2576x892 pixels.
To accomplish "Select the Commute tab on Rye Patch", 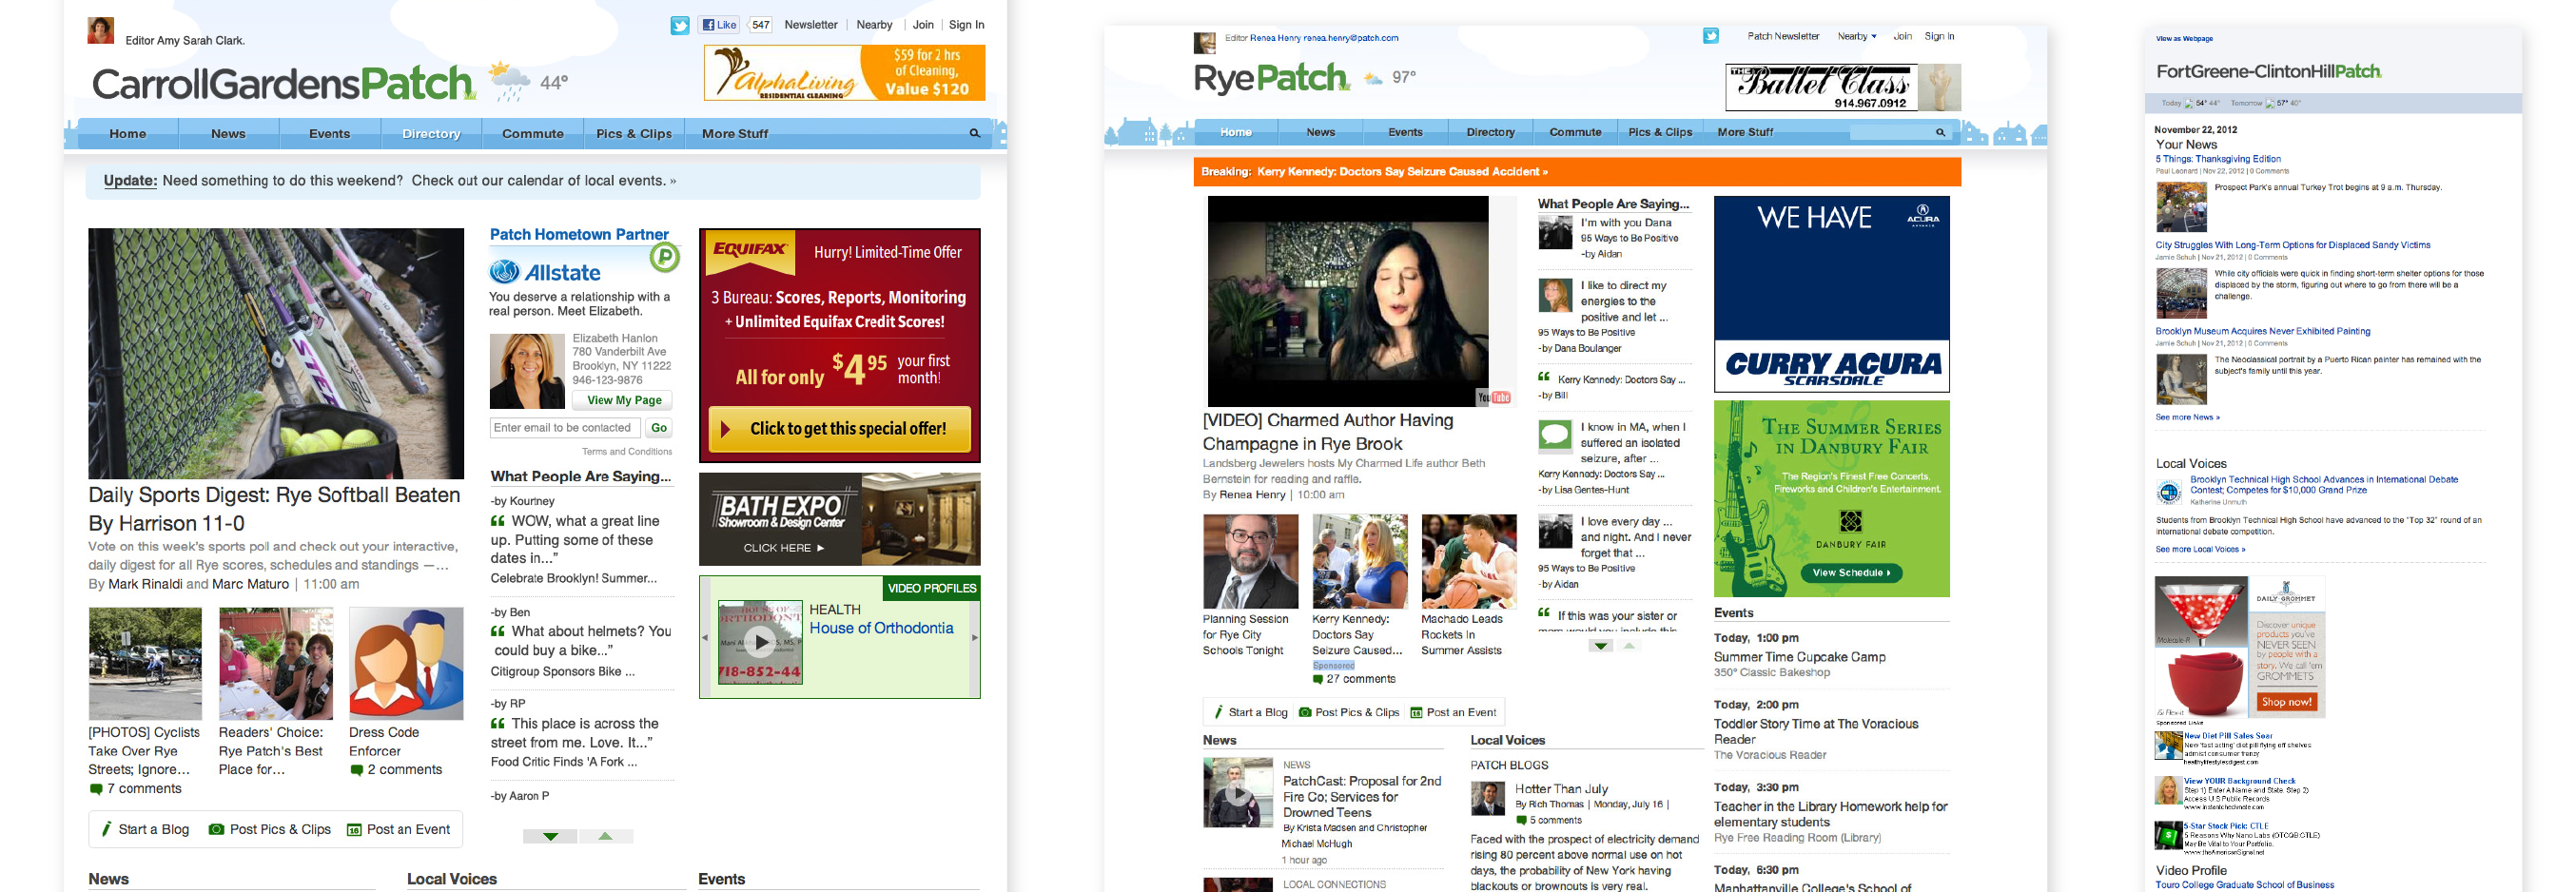I will tap(1575, 132).
